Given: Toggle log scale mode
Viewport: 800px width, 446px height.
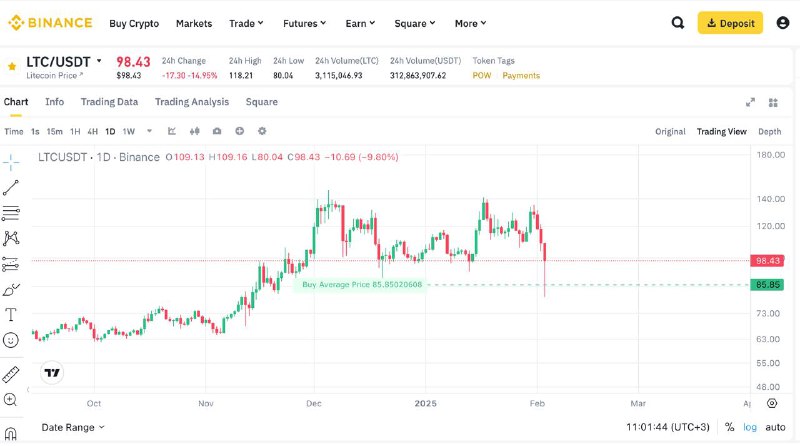Looking at the screenshot, I should tap(749, 427).
